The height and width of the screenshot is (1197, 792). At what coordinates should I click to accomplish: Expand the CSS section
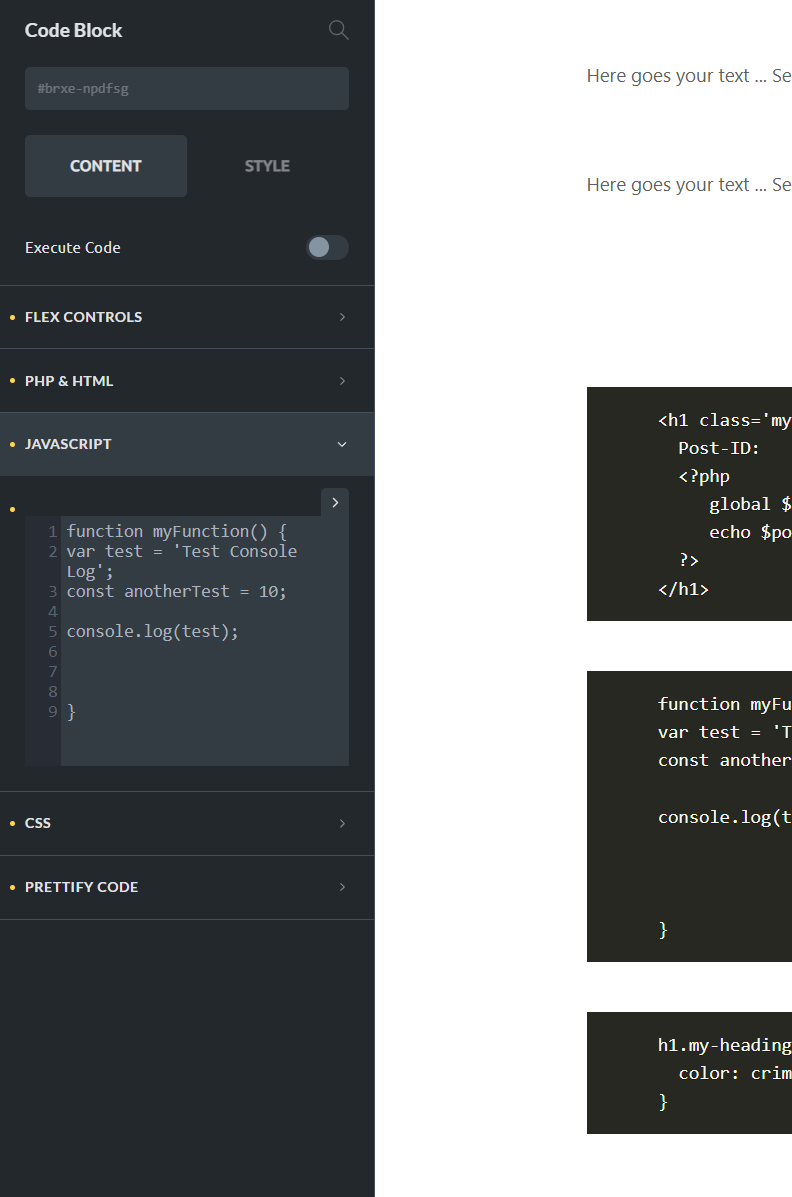click(187, 823)
